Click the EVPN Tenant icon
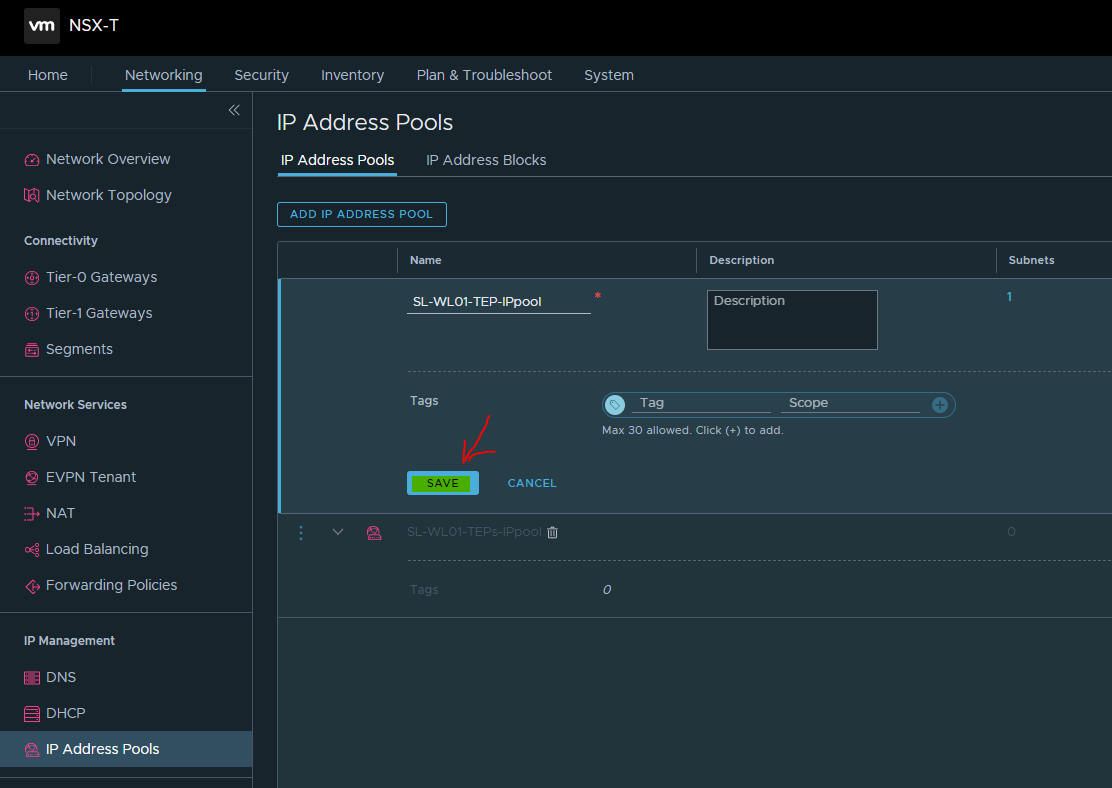 (32, 477)
